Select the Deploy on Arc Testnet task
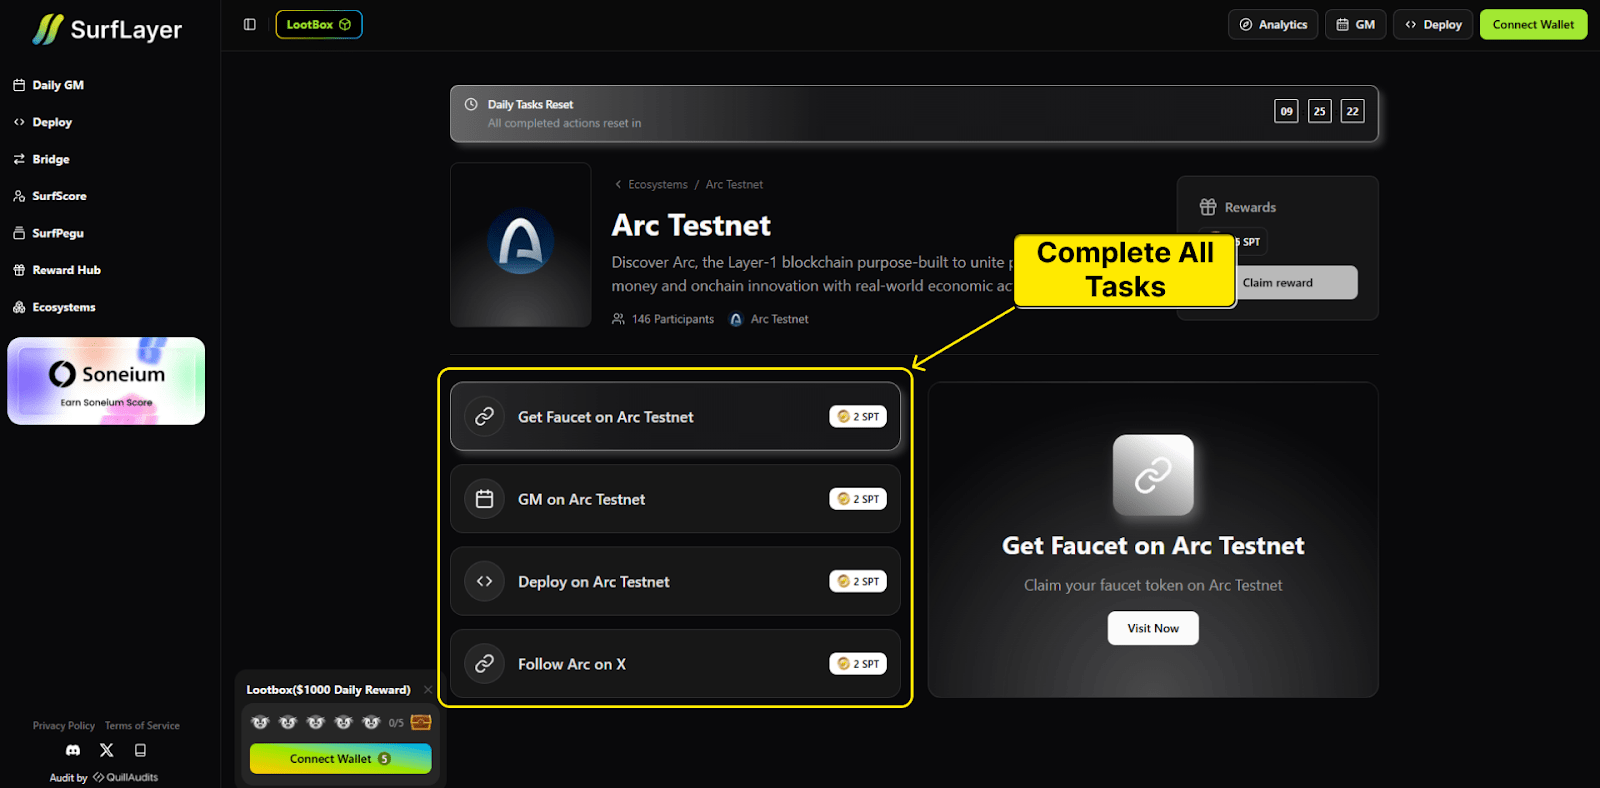Screen dimensions: 1600x788 point(675,581)
